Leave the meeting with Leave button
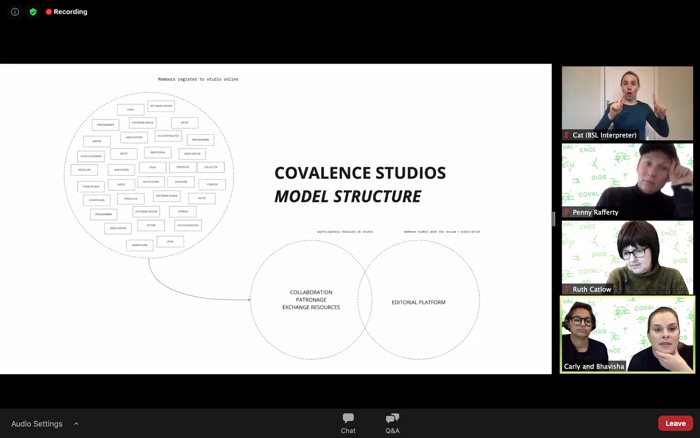Screen dimensions: 700x438 (675, 423)
